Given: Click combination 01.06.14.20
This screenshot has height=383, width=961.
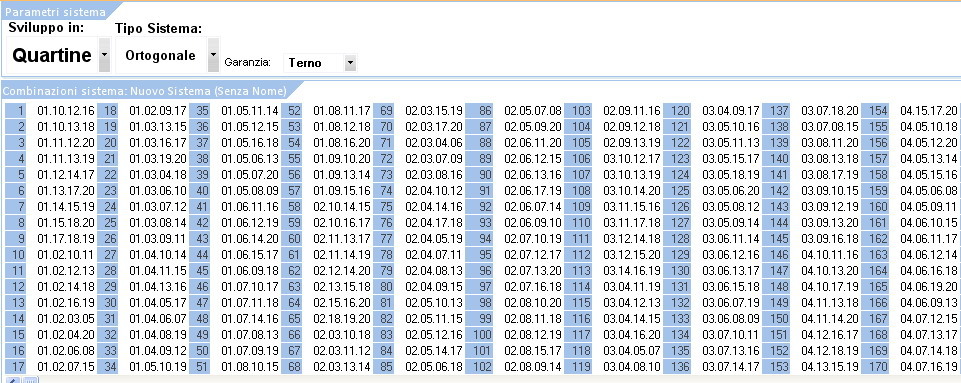Looking at the screenshot, I should (250, 238).
